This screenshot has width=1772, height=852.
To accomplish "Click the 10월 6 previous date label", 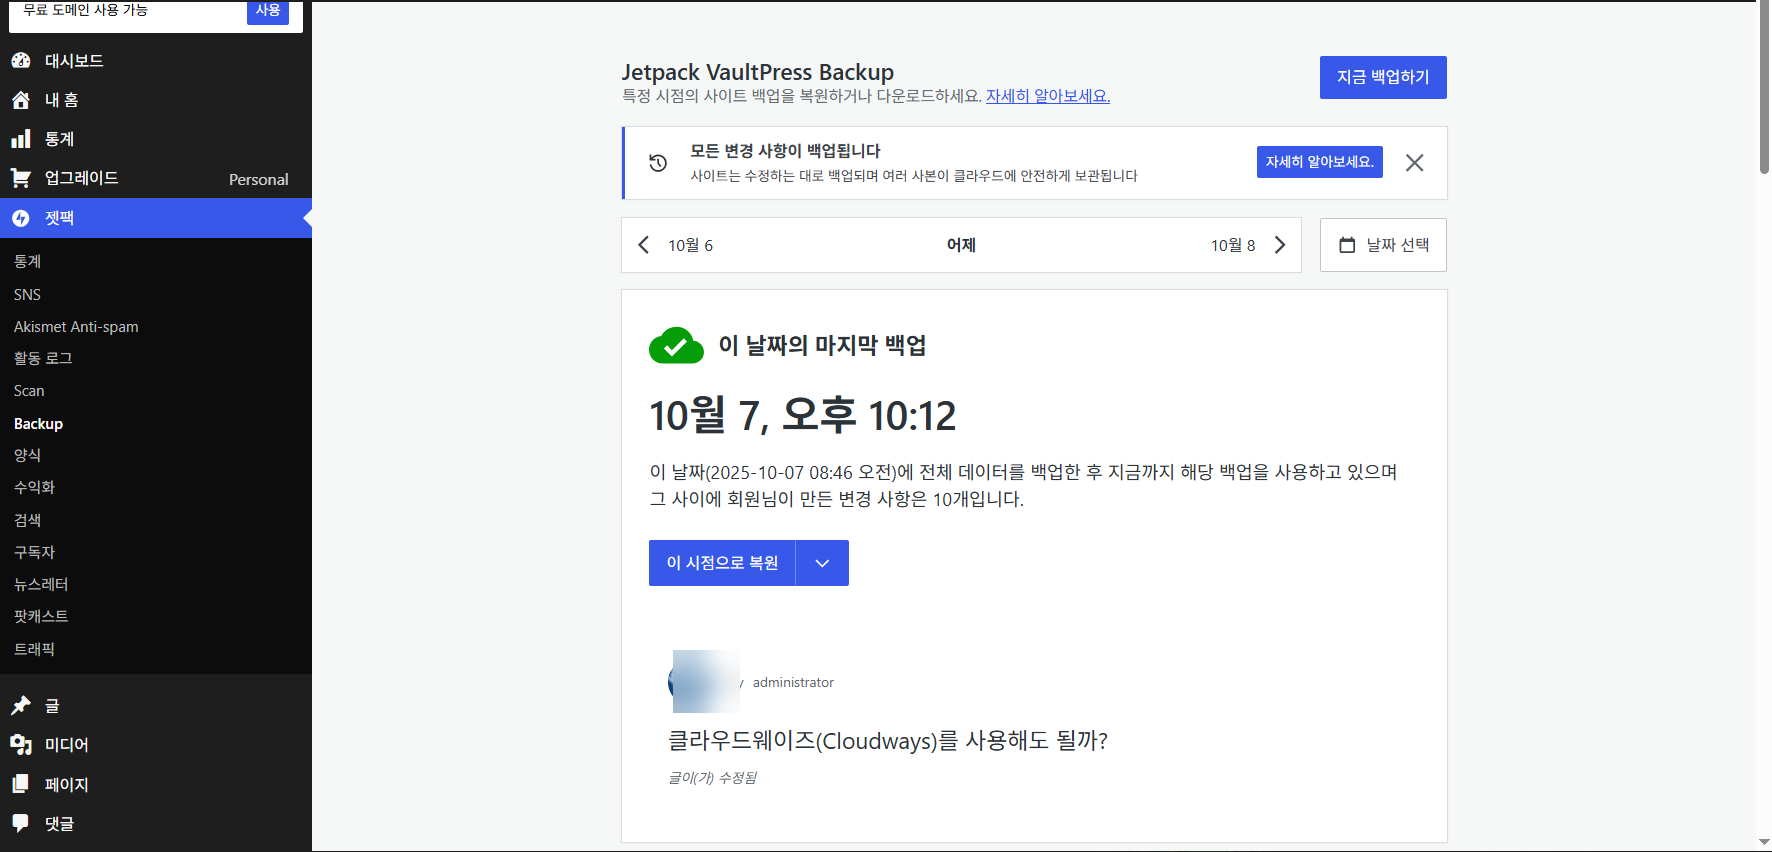I will [x=691, y=245].
